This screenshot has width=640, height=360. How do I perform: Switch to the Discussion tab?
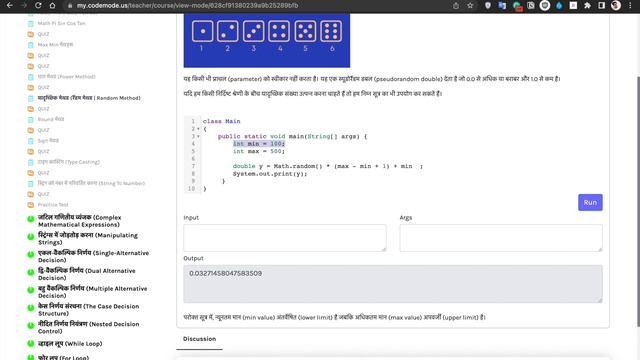(x=199, y=339)
